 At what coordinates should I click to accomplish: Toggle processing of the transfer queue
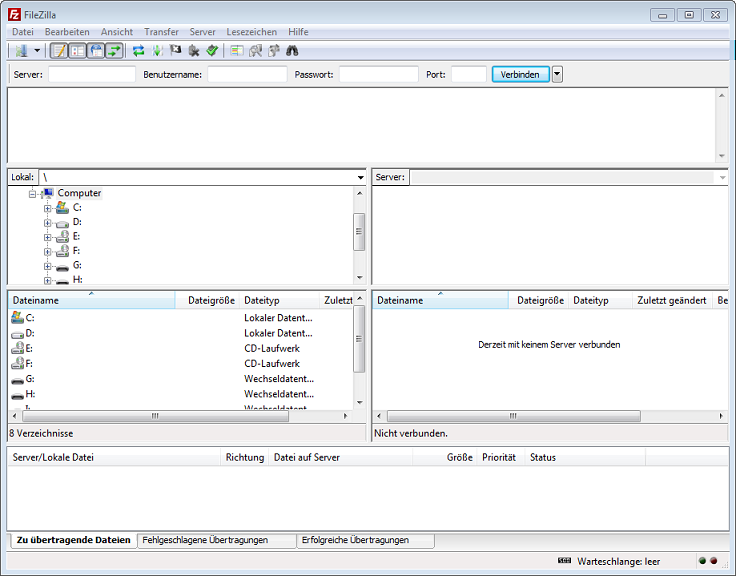pyautogui.click(x=157, y=51)
